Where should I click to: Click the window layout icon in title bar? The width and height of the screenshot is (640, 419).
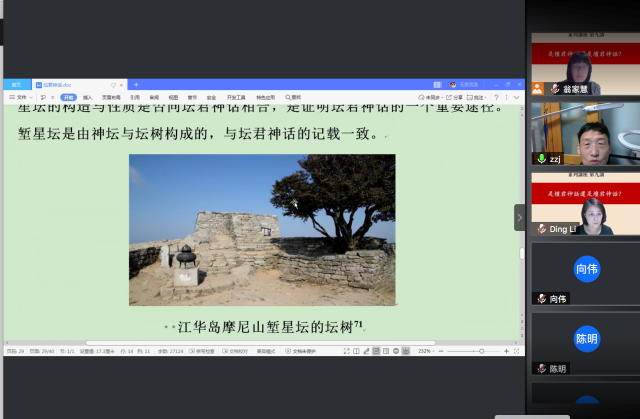pyautogui.click(x=437, y=84)
